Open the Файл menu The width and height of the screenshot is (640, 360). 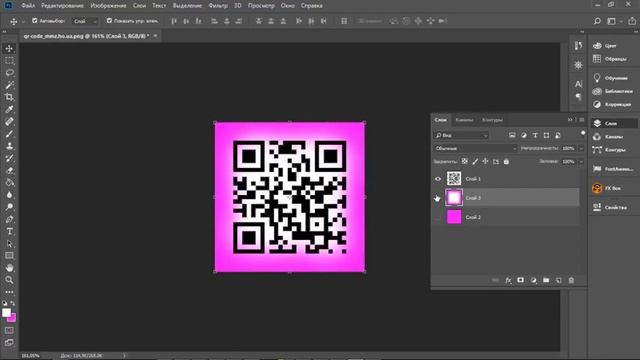(28, 6)
